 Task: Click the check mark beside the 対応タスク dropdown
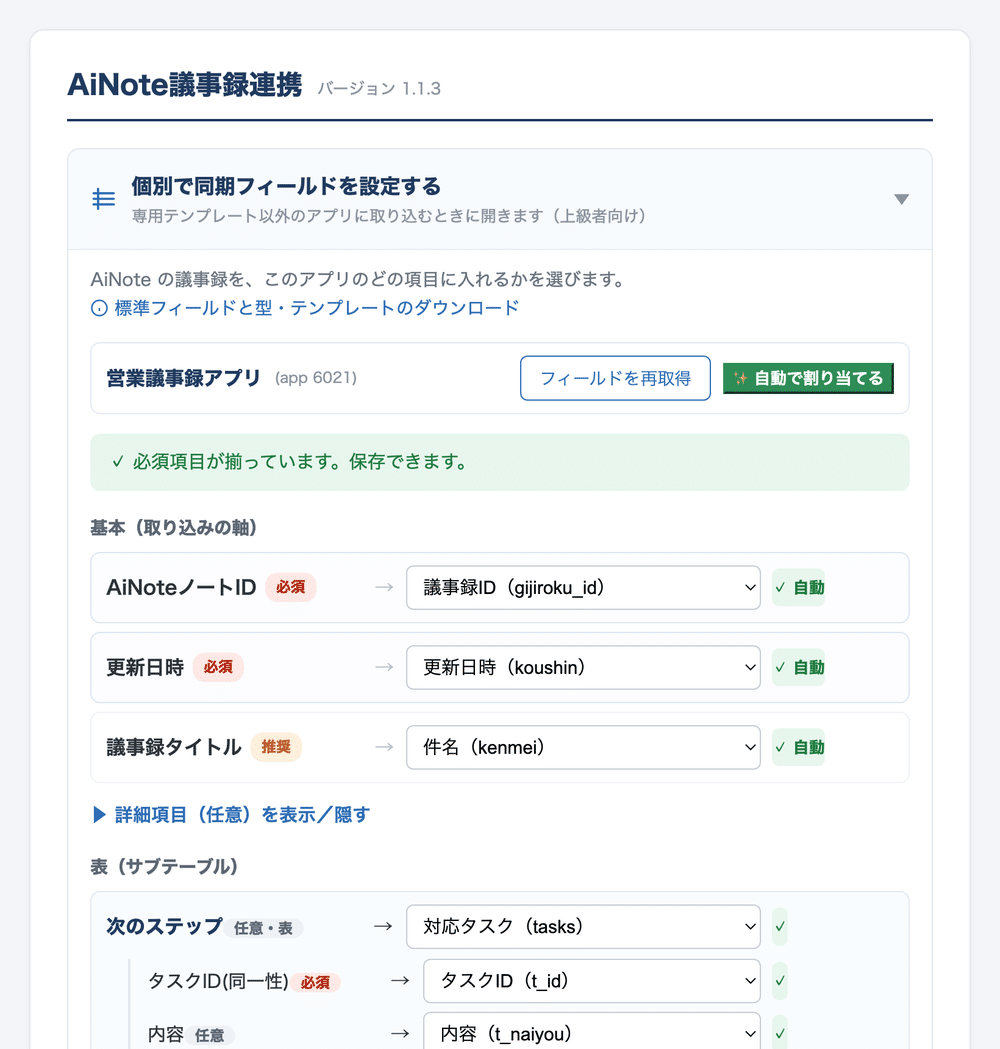pos(779,927)
